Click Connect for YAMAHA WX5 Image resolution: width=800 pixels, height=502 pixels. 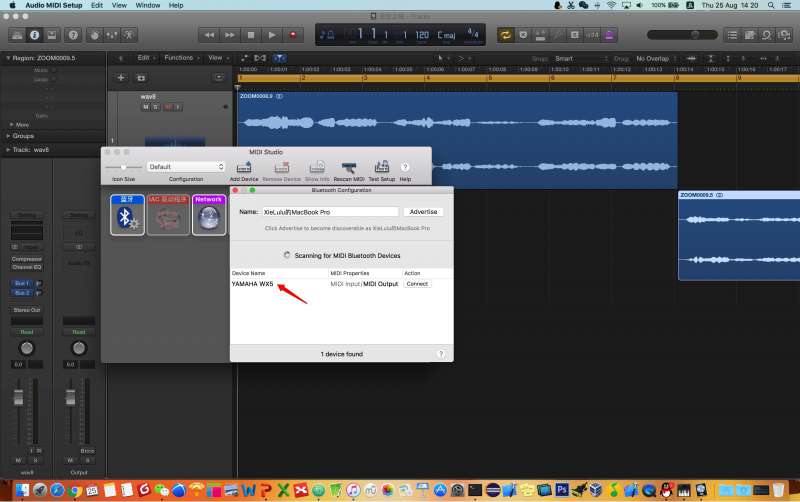point(417,284)
